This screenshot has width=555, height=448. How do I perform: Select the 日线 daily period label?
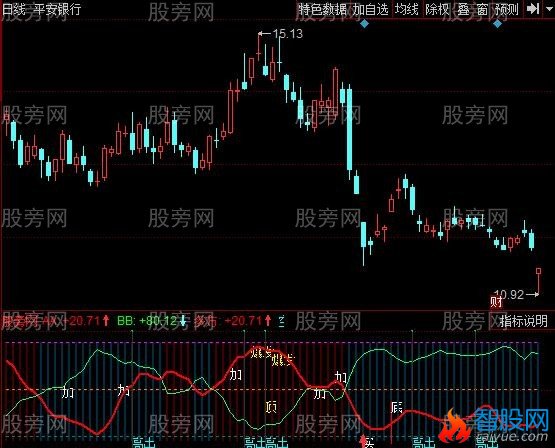(x=13, y=9)
